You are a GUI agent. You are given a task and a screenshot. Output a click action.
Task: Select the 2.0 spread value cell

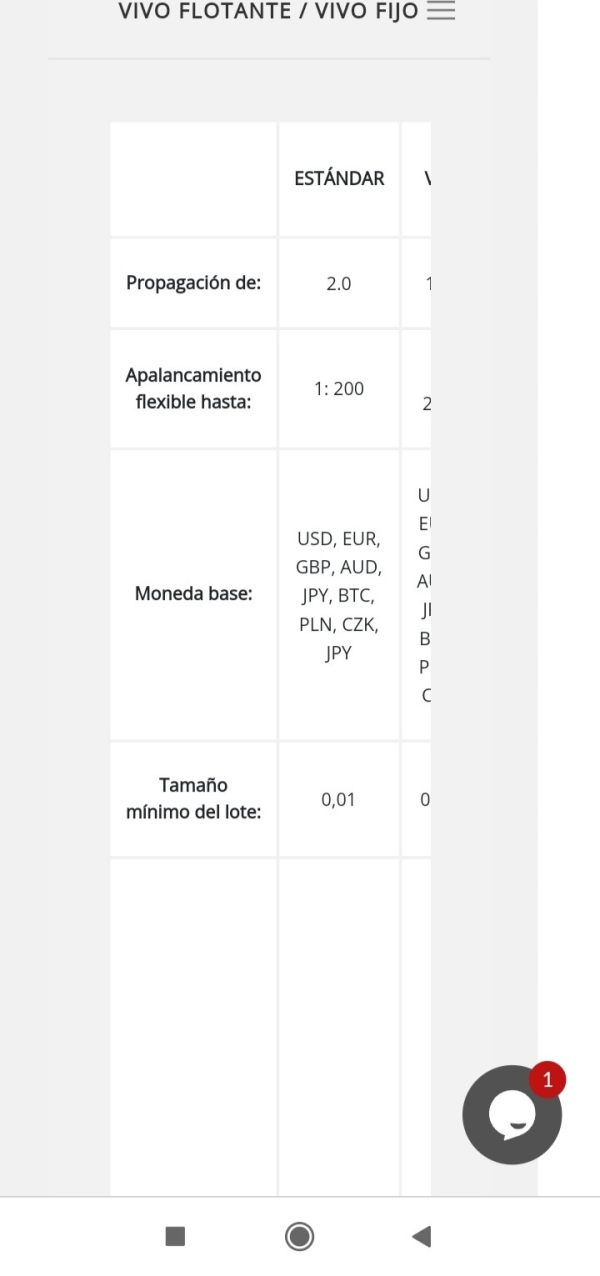(339, 283)
